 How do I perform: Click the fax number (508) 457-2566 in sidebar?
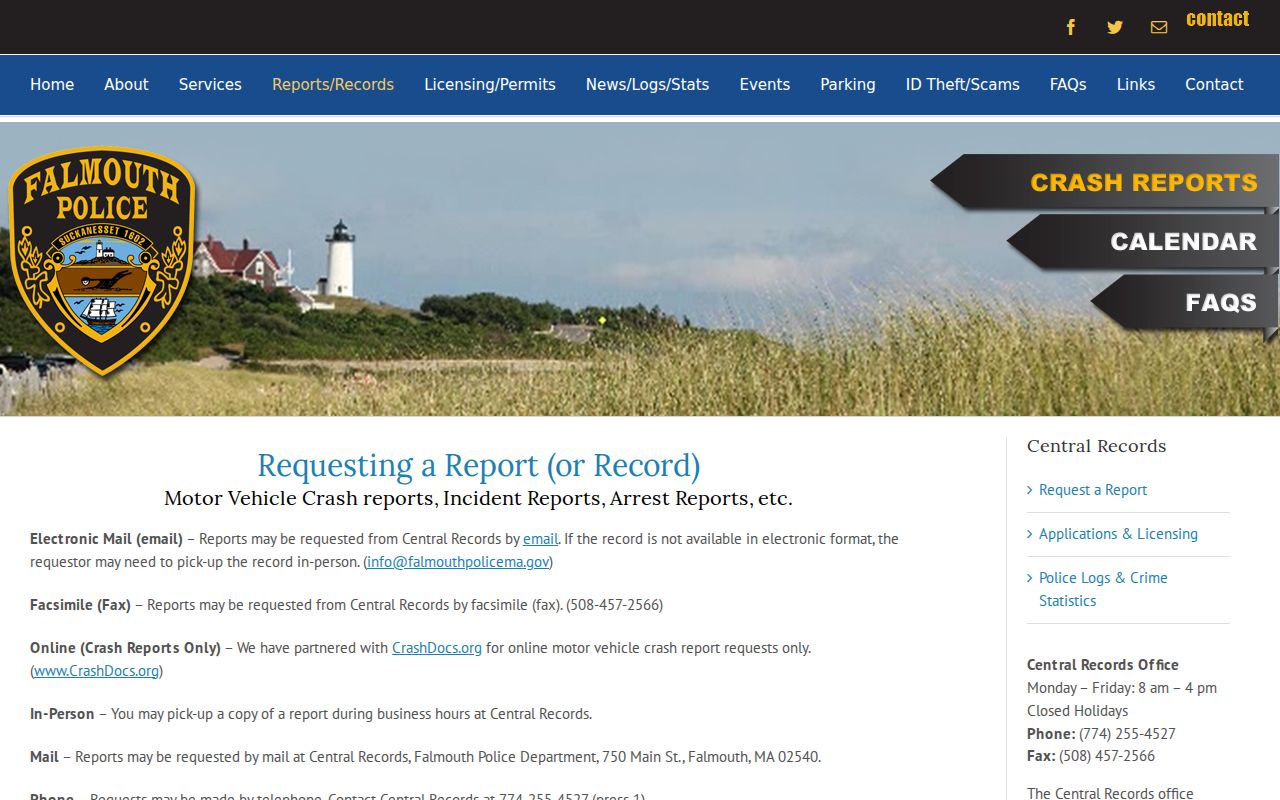[x=1107, y=757]
